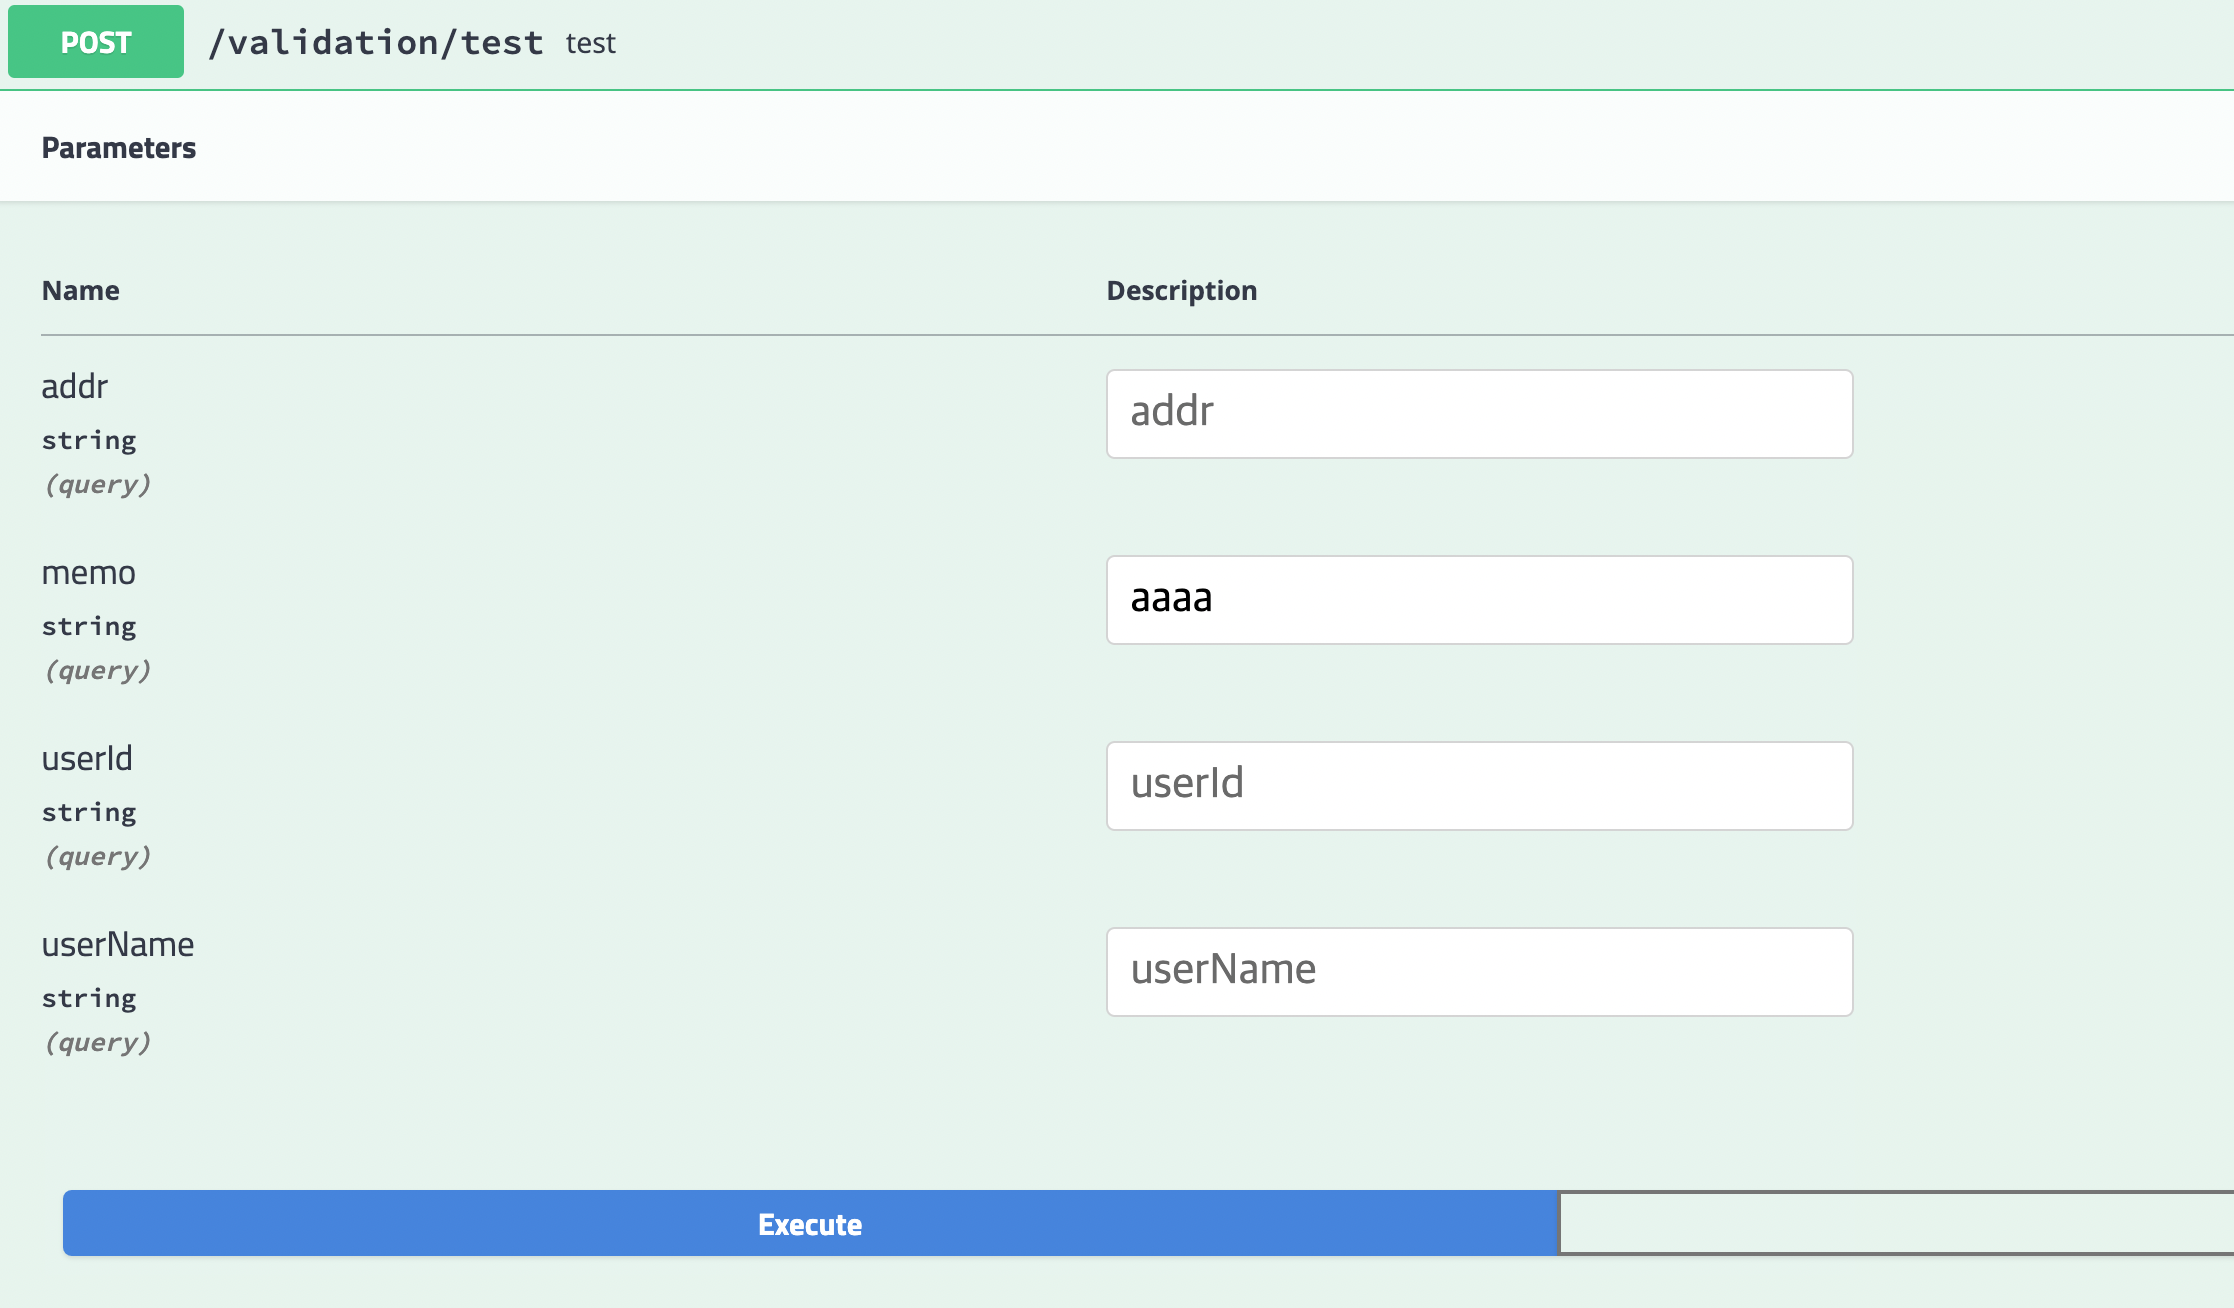Click the 'test' endpoint summary text
Viewport: 2234px width, 1308px height.
click(x=590, y=43)
